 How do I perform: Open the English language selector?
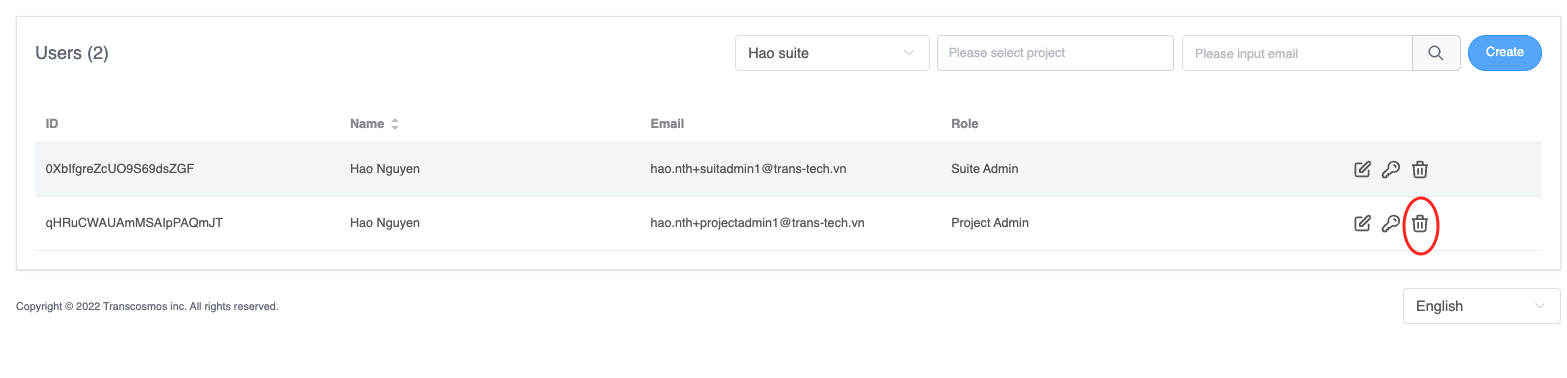point(1481,306)
